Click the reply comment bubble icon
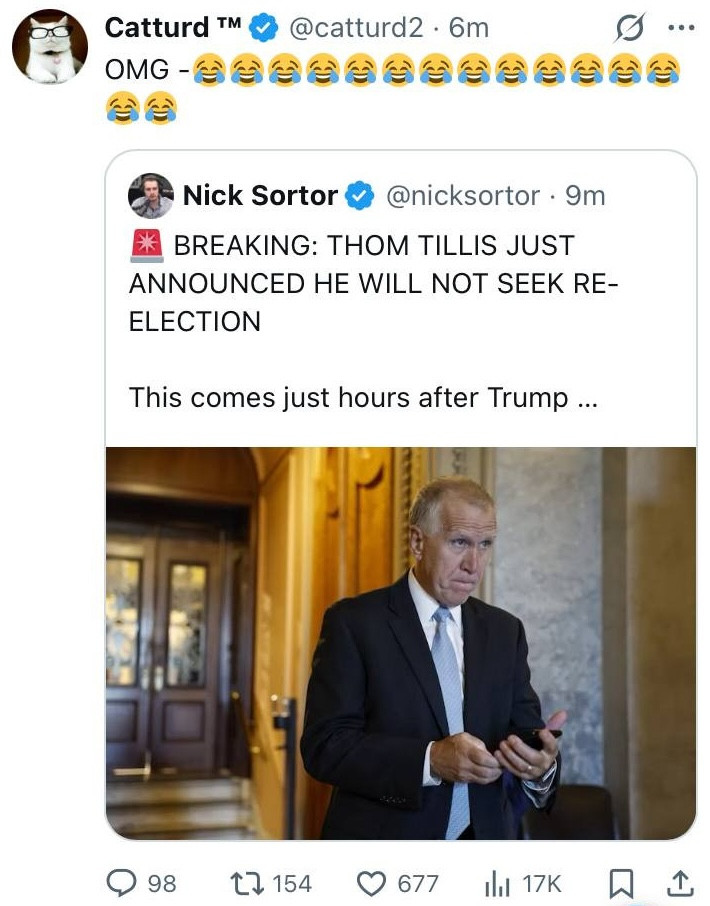This screenshot has height=906, width=710. [122, 883]
